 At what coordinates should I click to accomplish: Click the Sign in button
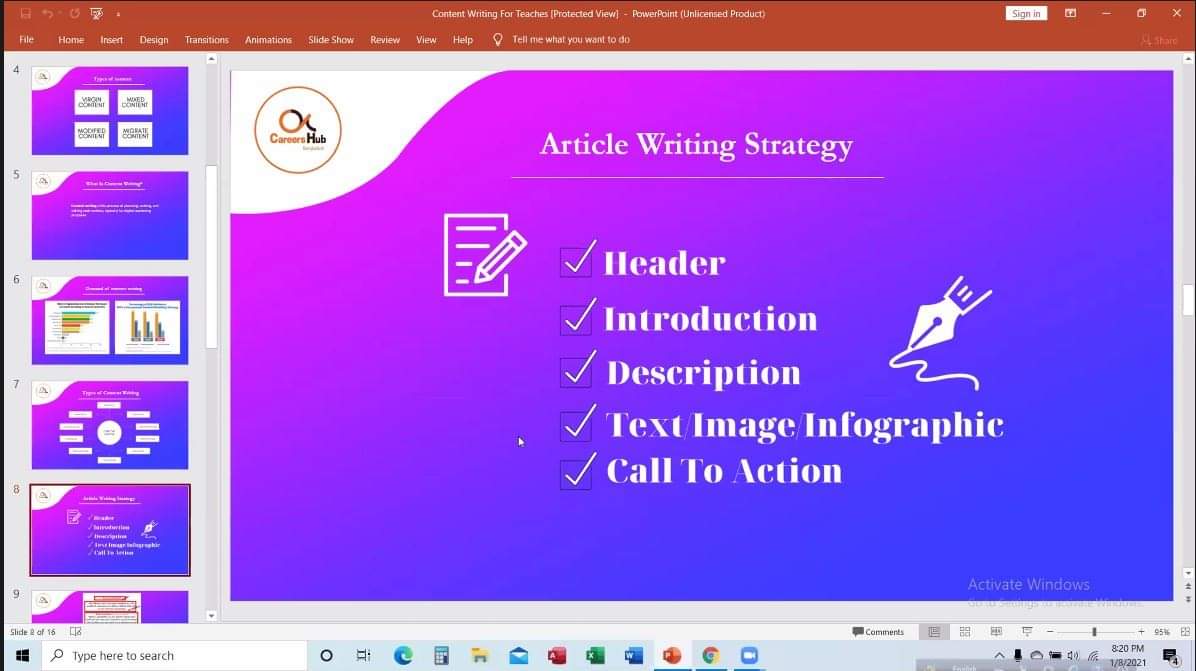(x=1026, y=14)
